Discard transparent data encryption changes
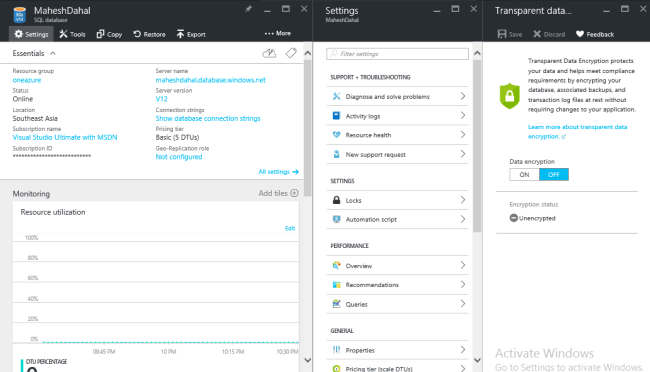 [x=549, y=34]
